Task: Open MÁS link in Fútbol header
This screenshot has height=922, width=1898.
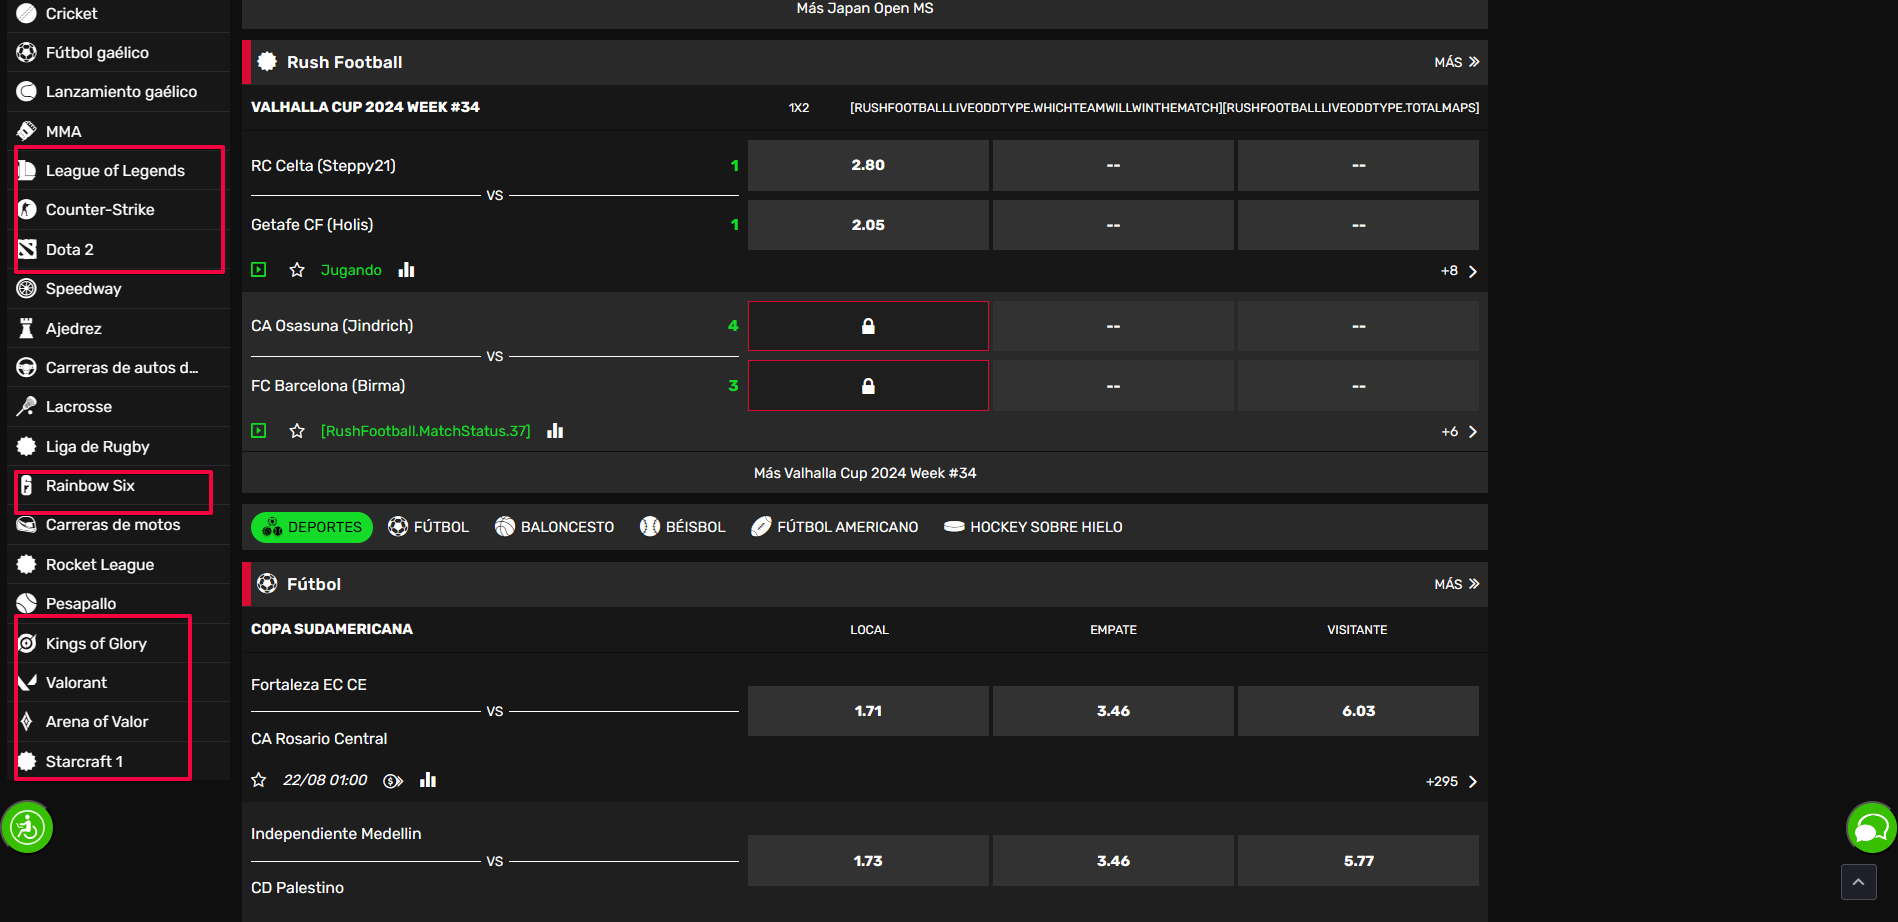Action: point(1457,584)
